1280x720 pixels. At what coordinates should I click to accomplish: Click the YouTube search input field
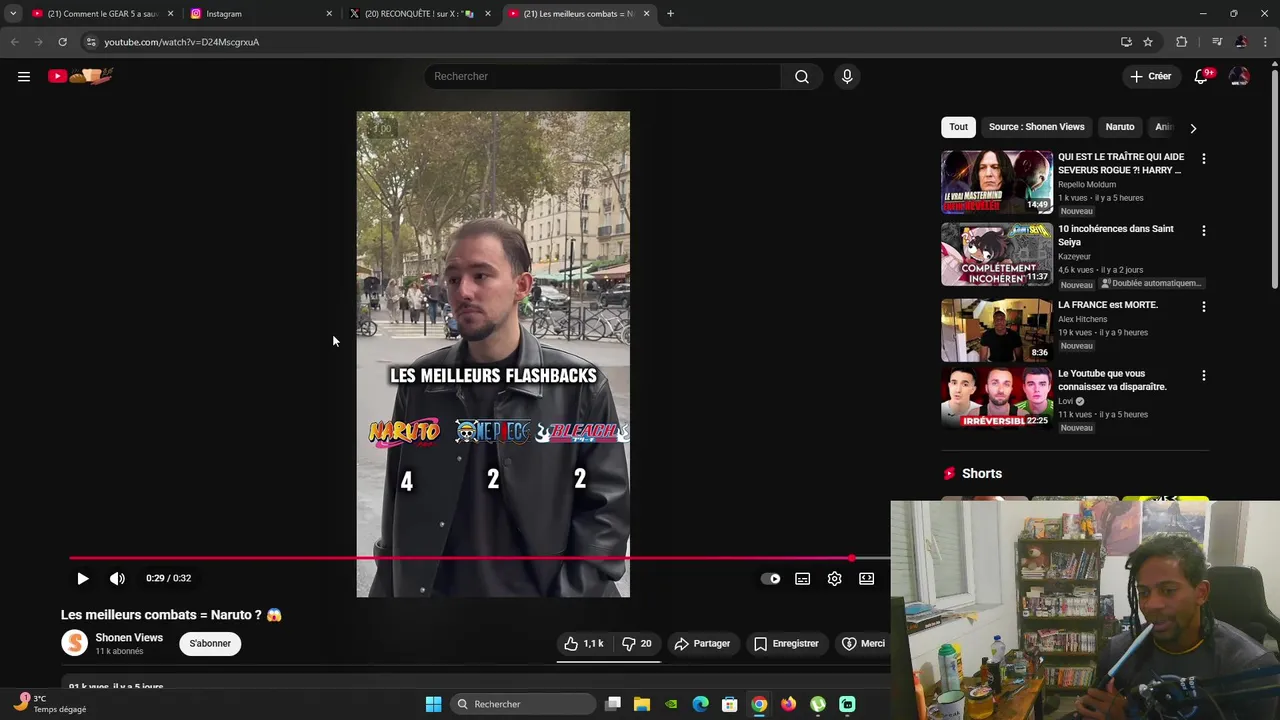coord(603,76)
